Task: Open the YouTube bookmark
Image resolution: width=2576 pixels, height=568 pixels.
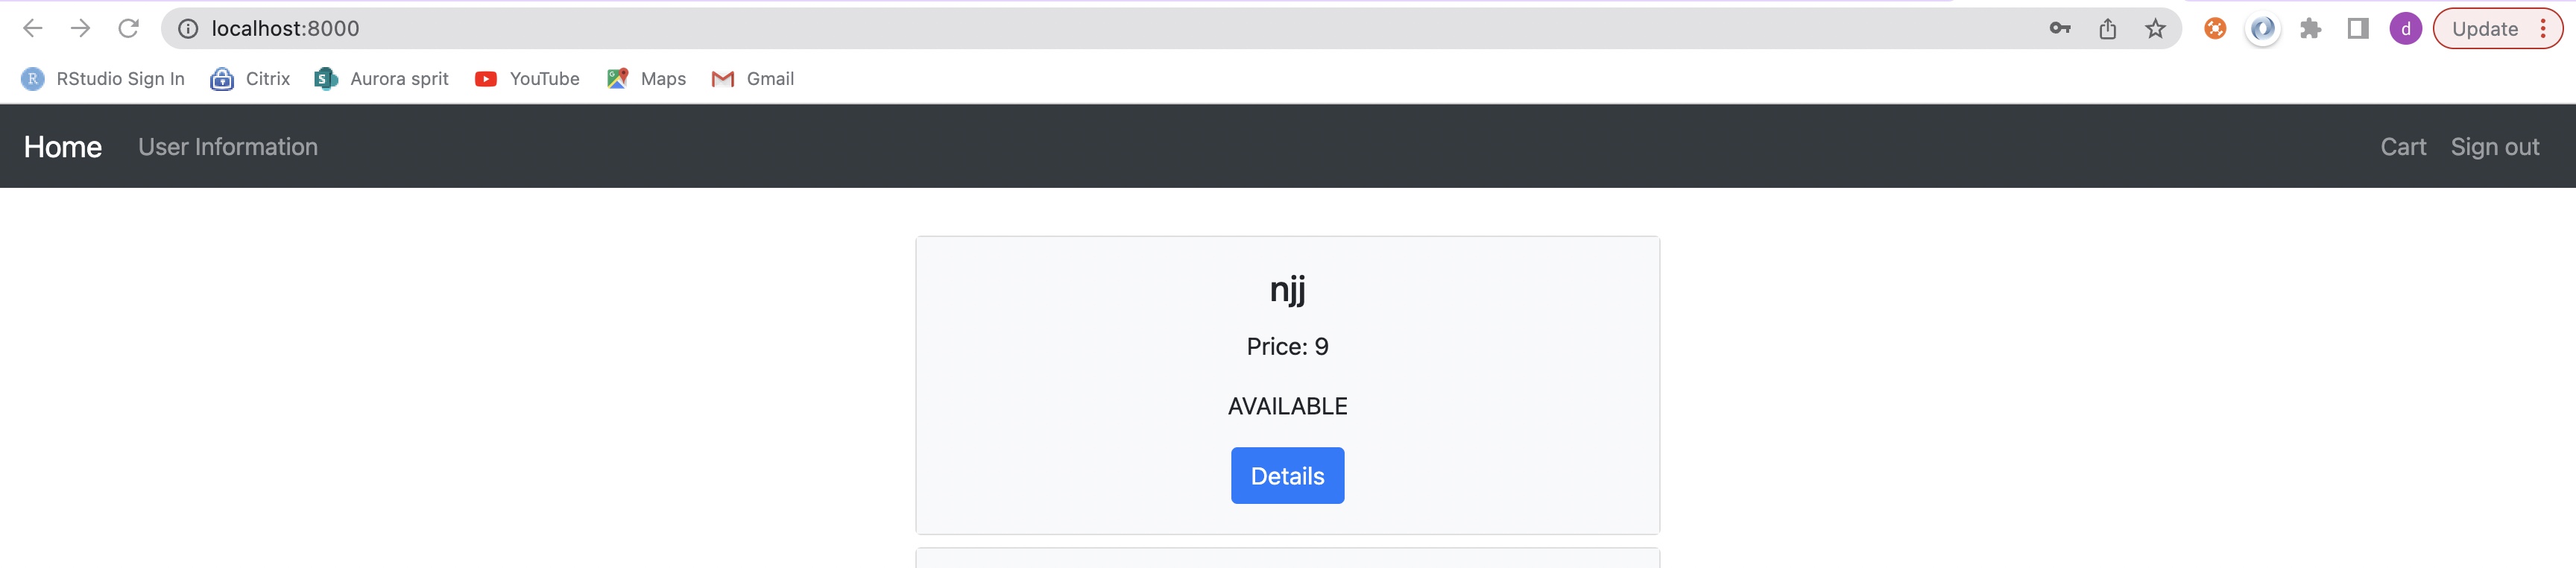Action: (527, 79)
